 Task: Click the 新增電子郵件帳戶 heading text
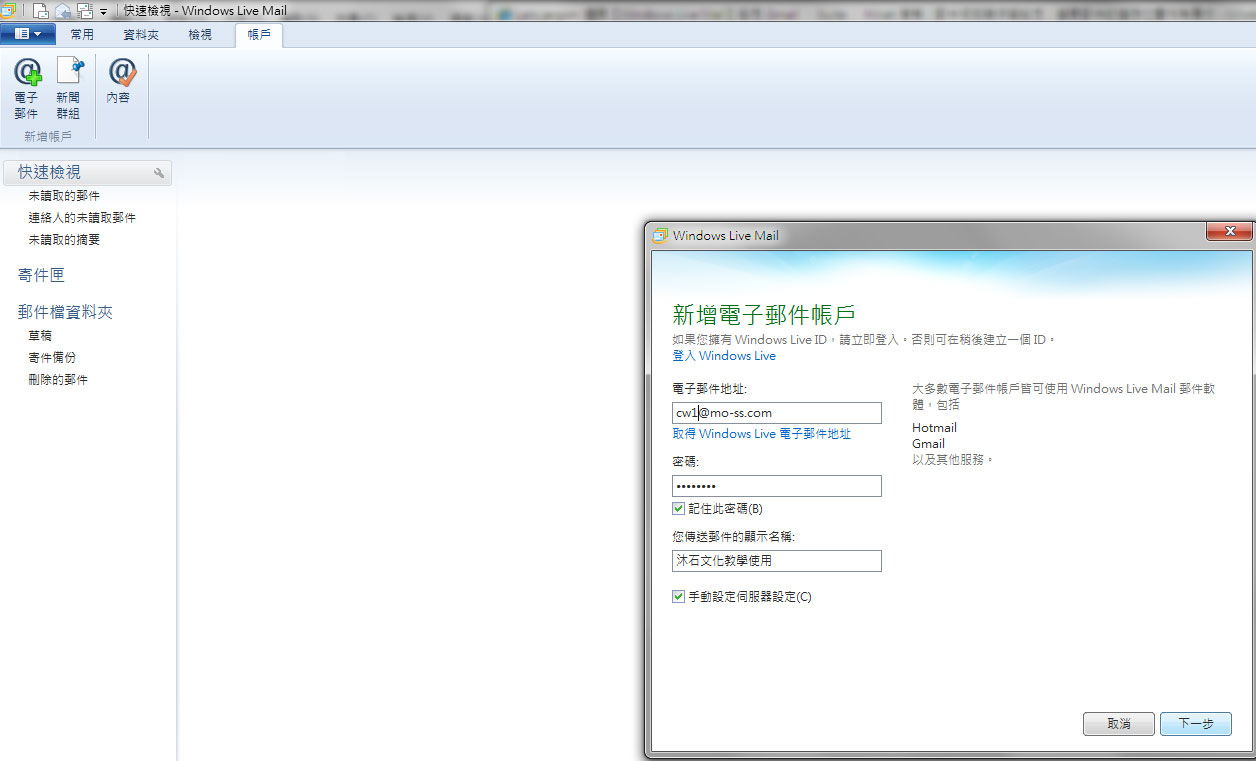point(763,315)
